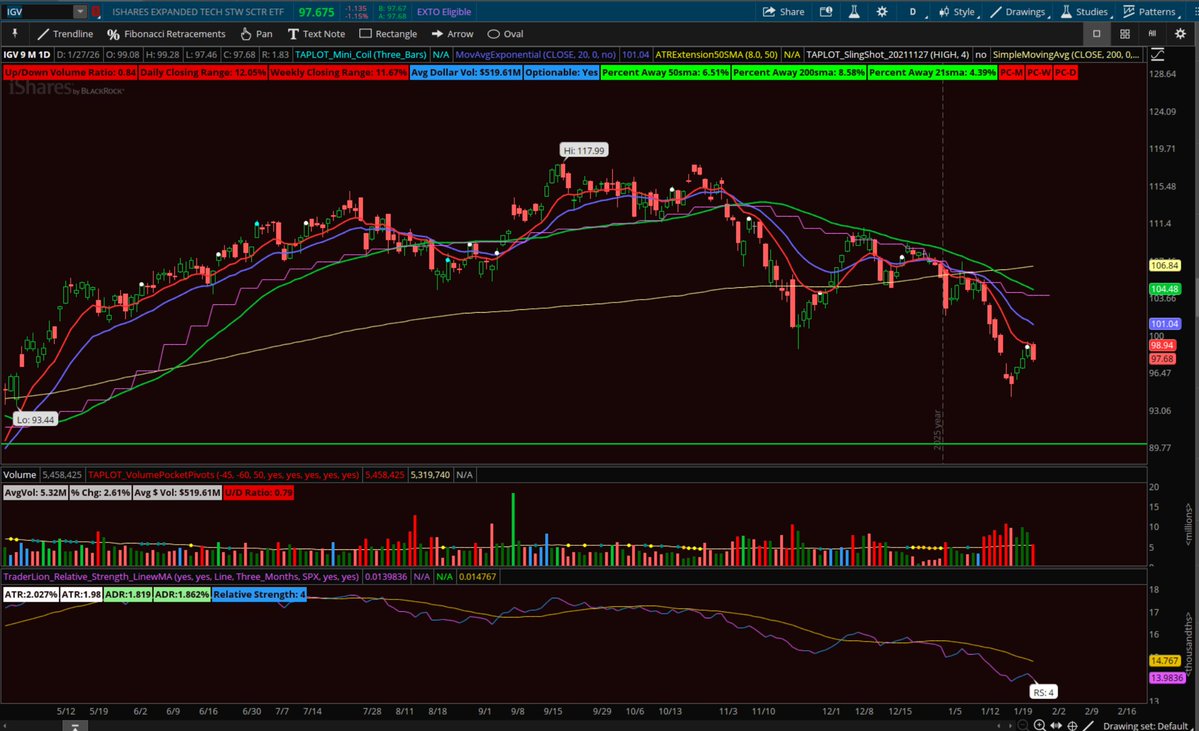Click the Optionable: Yes label
The height and width of the screenshot is (731, 1199).
pos(561,73)
